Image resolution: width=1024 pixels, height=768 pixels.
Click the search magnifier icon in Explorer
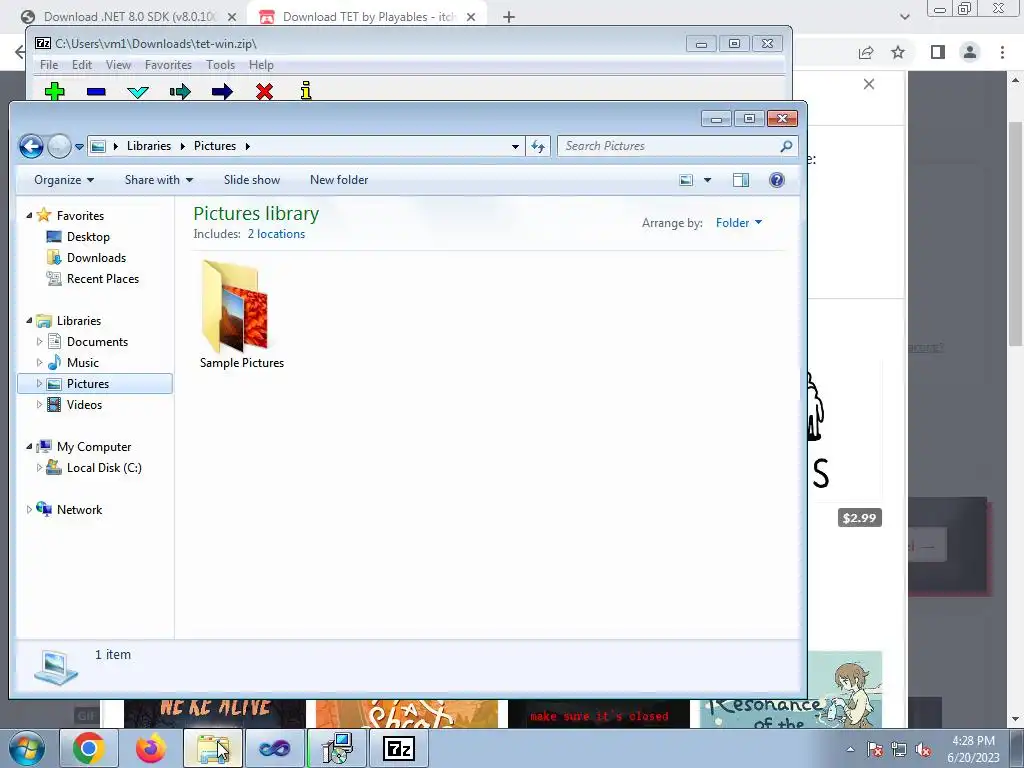point(786,146)
